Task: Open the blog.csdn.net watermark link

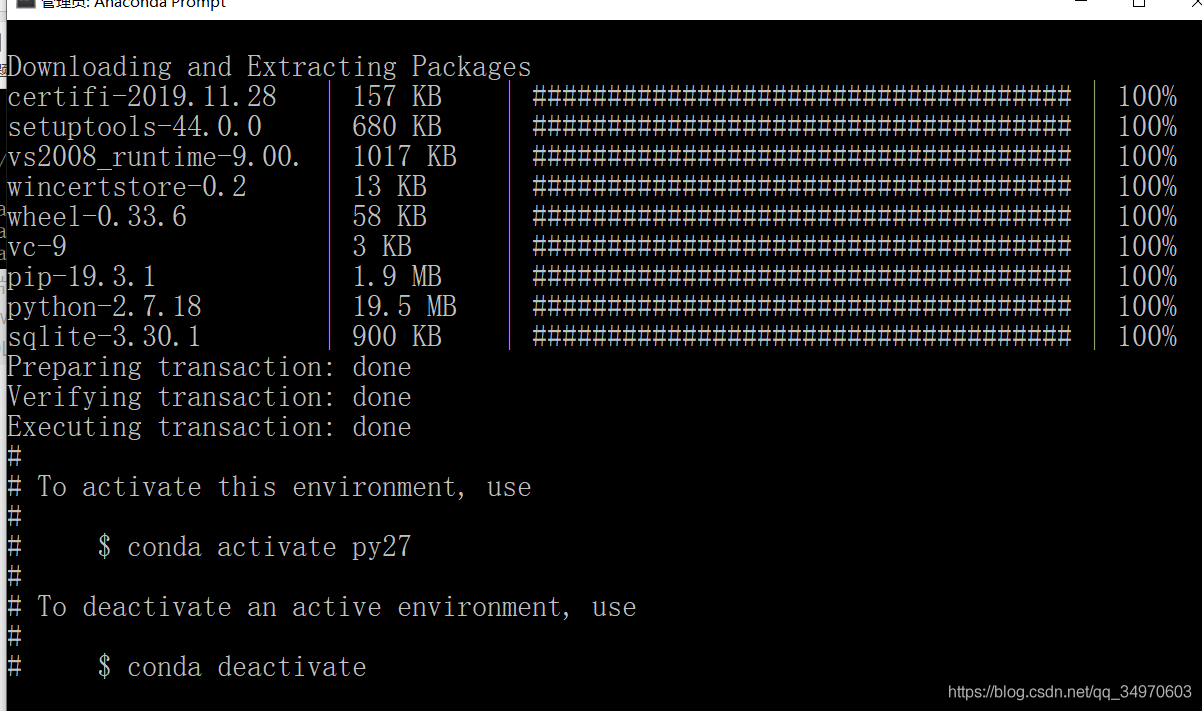Action: tap(1070, 692)
